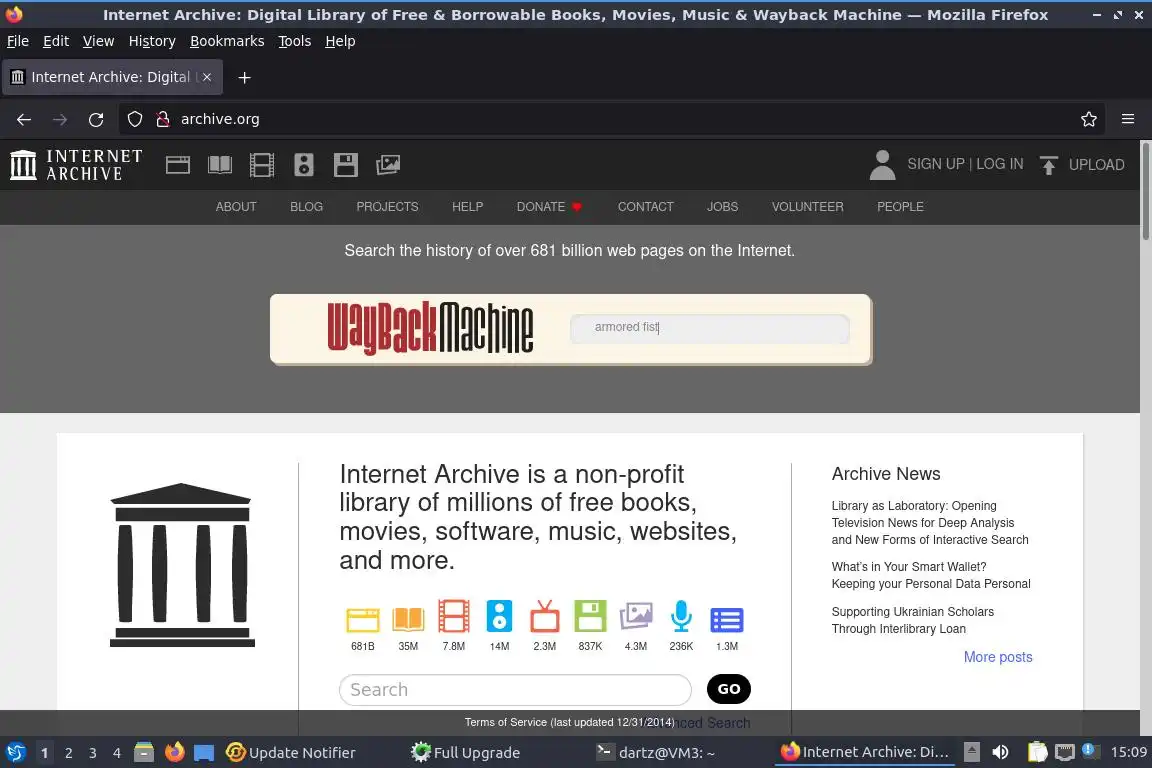Open the 681B web pages collection icon

[363, 620]
